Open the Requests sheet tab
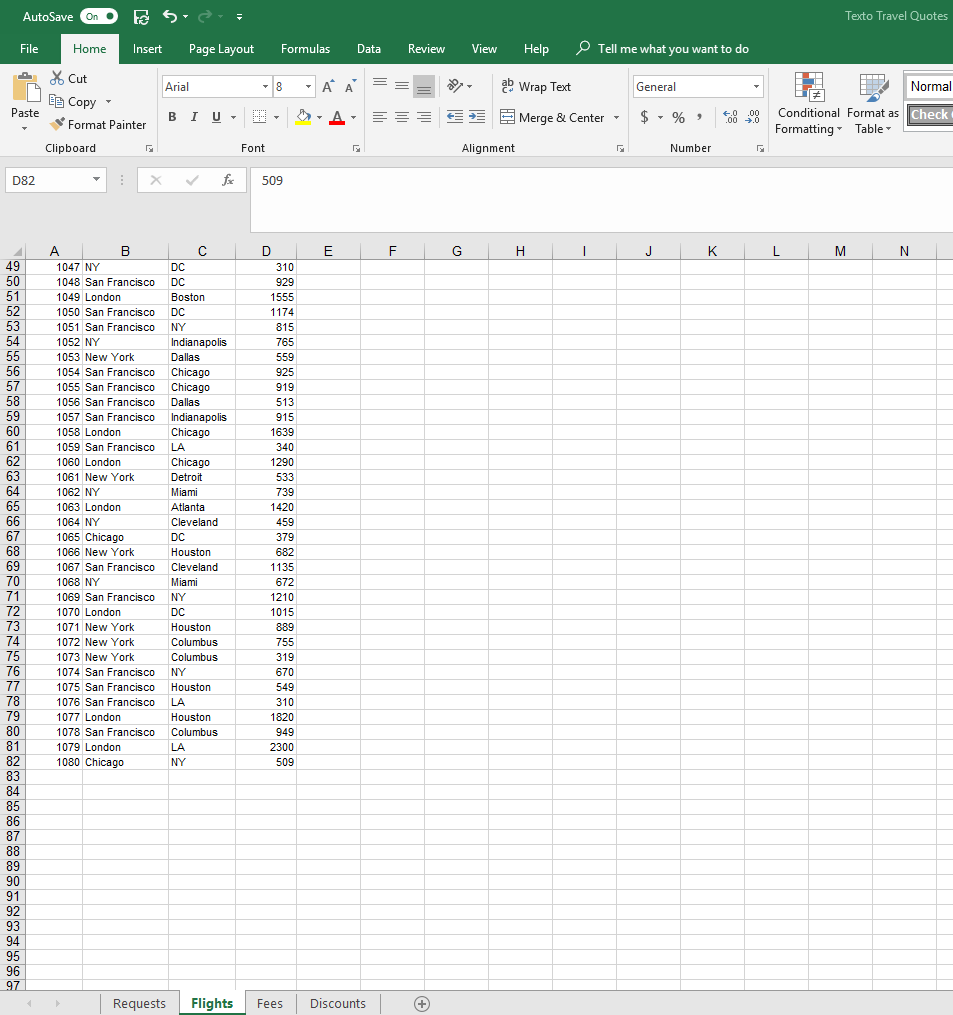The height and width of the screenshot is (1015, 953). pyautogui.click(x=139, y=1003)
